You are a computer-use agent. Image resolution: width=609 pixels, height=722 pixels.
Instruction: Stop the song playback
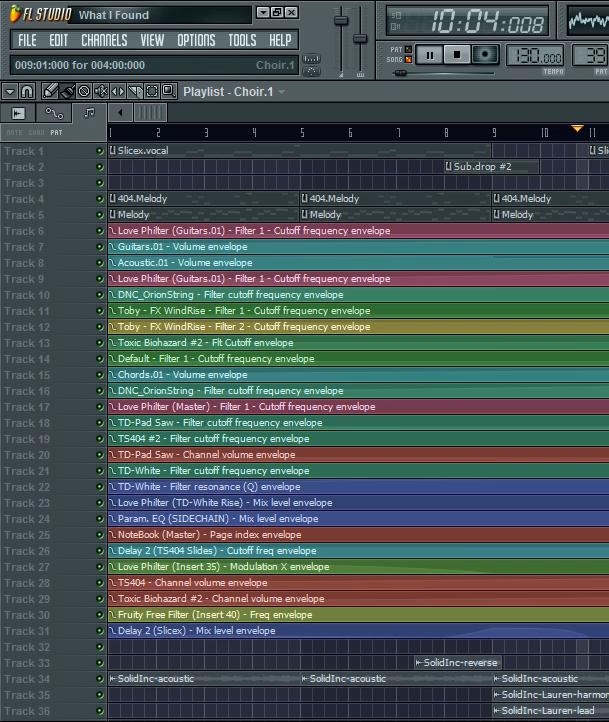point(457,55)
